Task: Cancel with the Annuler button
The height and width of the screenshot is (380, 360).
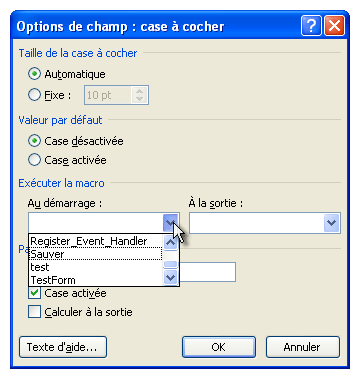Action: (303, 347)
